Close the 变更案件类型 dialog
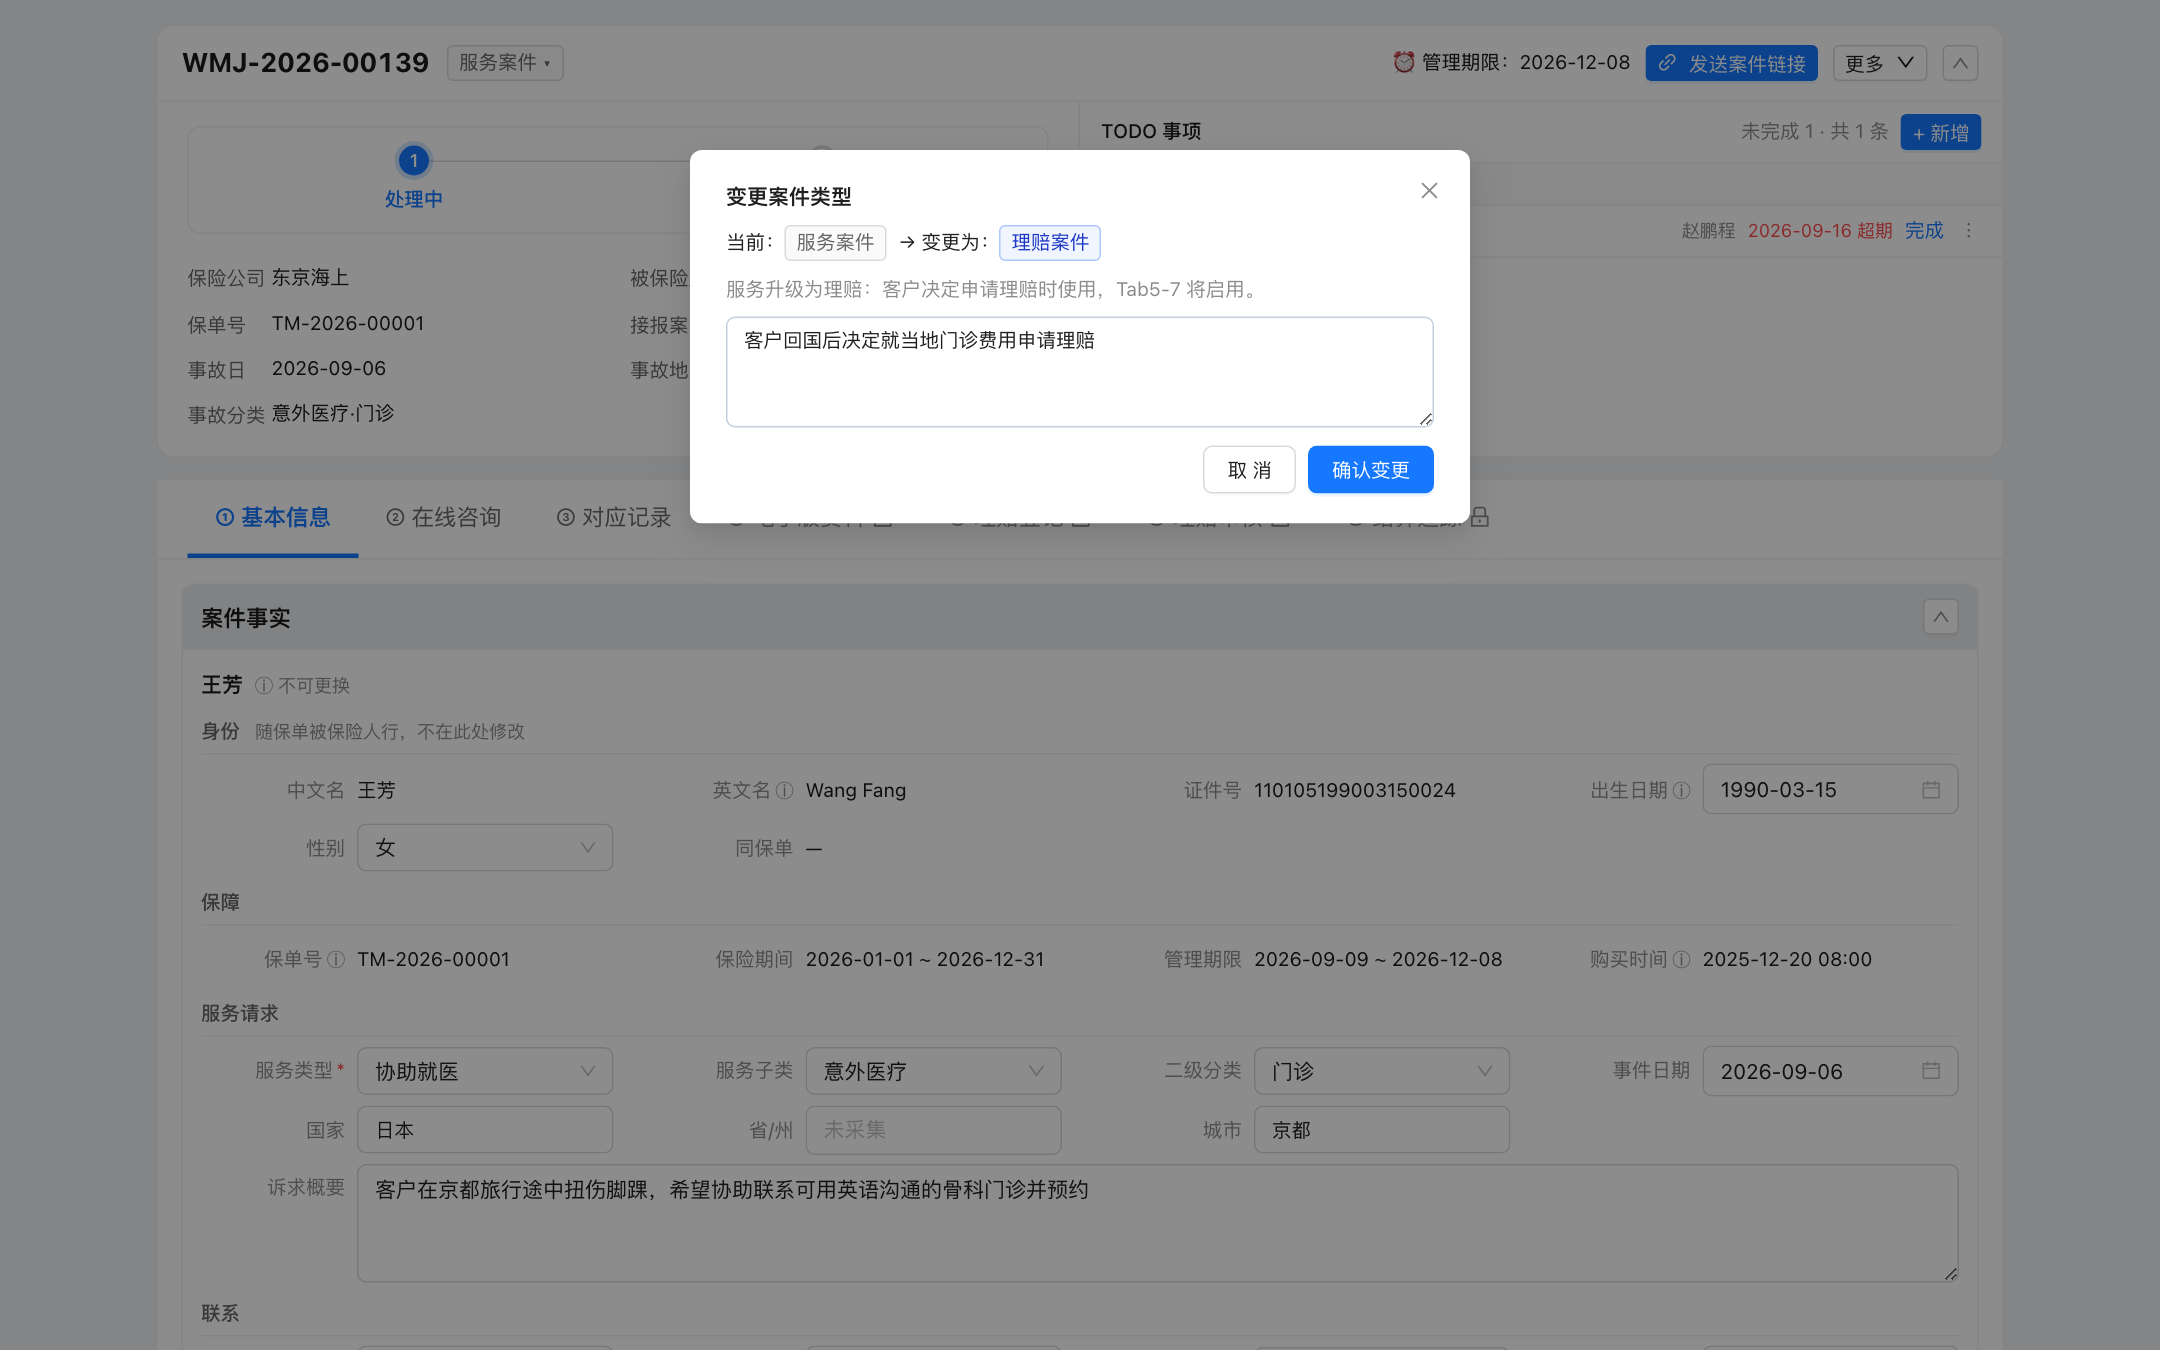The height and width of the screenshot is (1350, 2160). pyautogui.click(x=1429, y=190)
